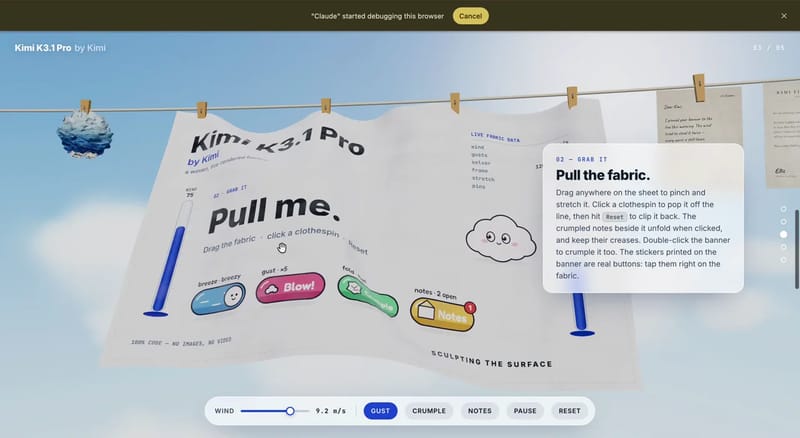Click the 'Kimi K3.1 Pro' banner headline
This screenshot has height=438, width=800.
[x=278, y=139]
